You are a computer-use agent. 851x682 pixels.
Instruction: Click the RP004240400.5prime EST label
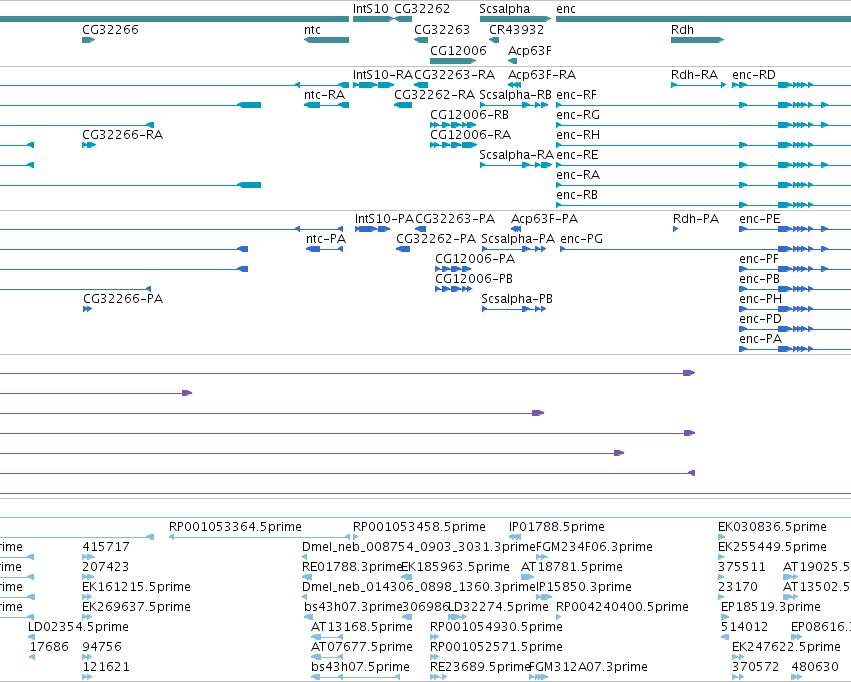[623, 607]
